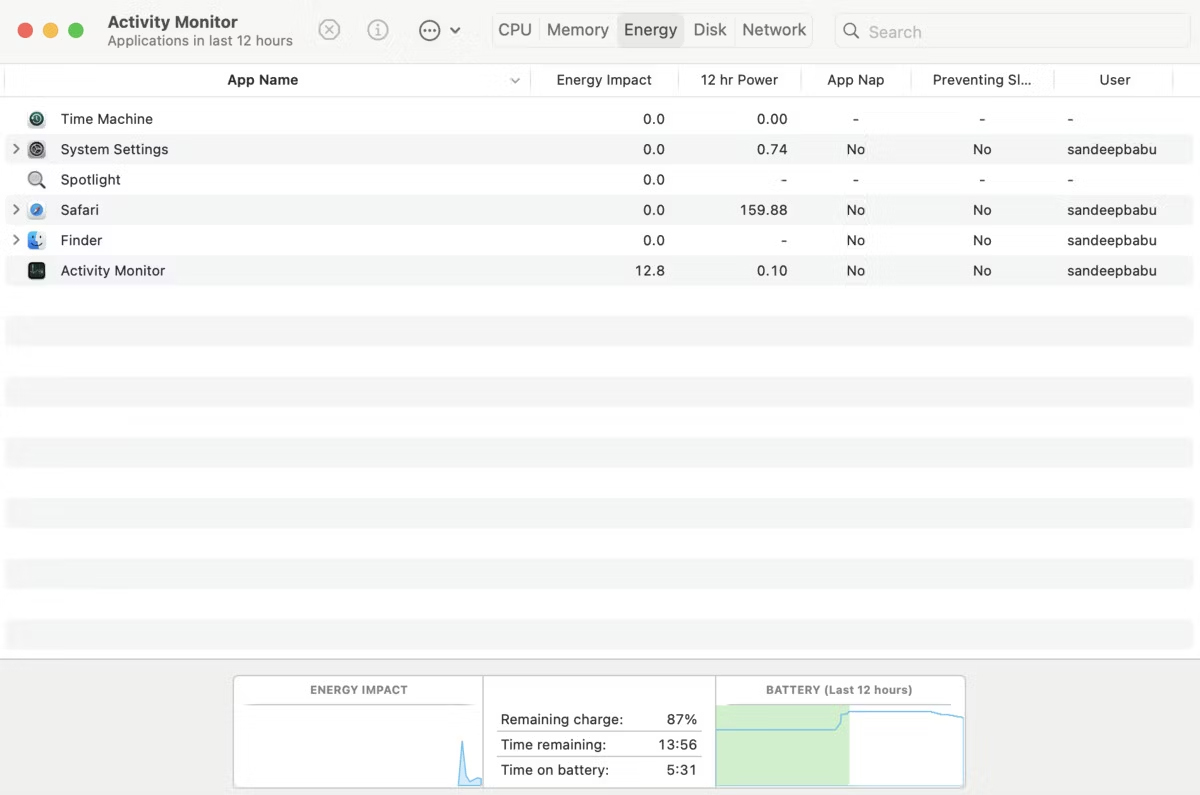The image size is (1200, 795).
Task: Expand the Safari process group
Action: coord(15,210)
